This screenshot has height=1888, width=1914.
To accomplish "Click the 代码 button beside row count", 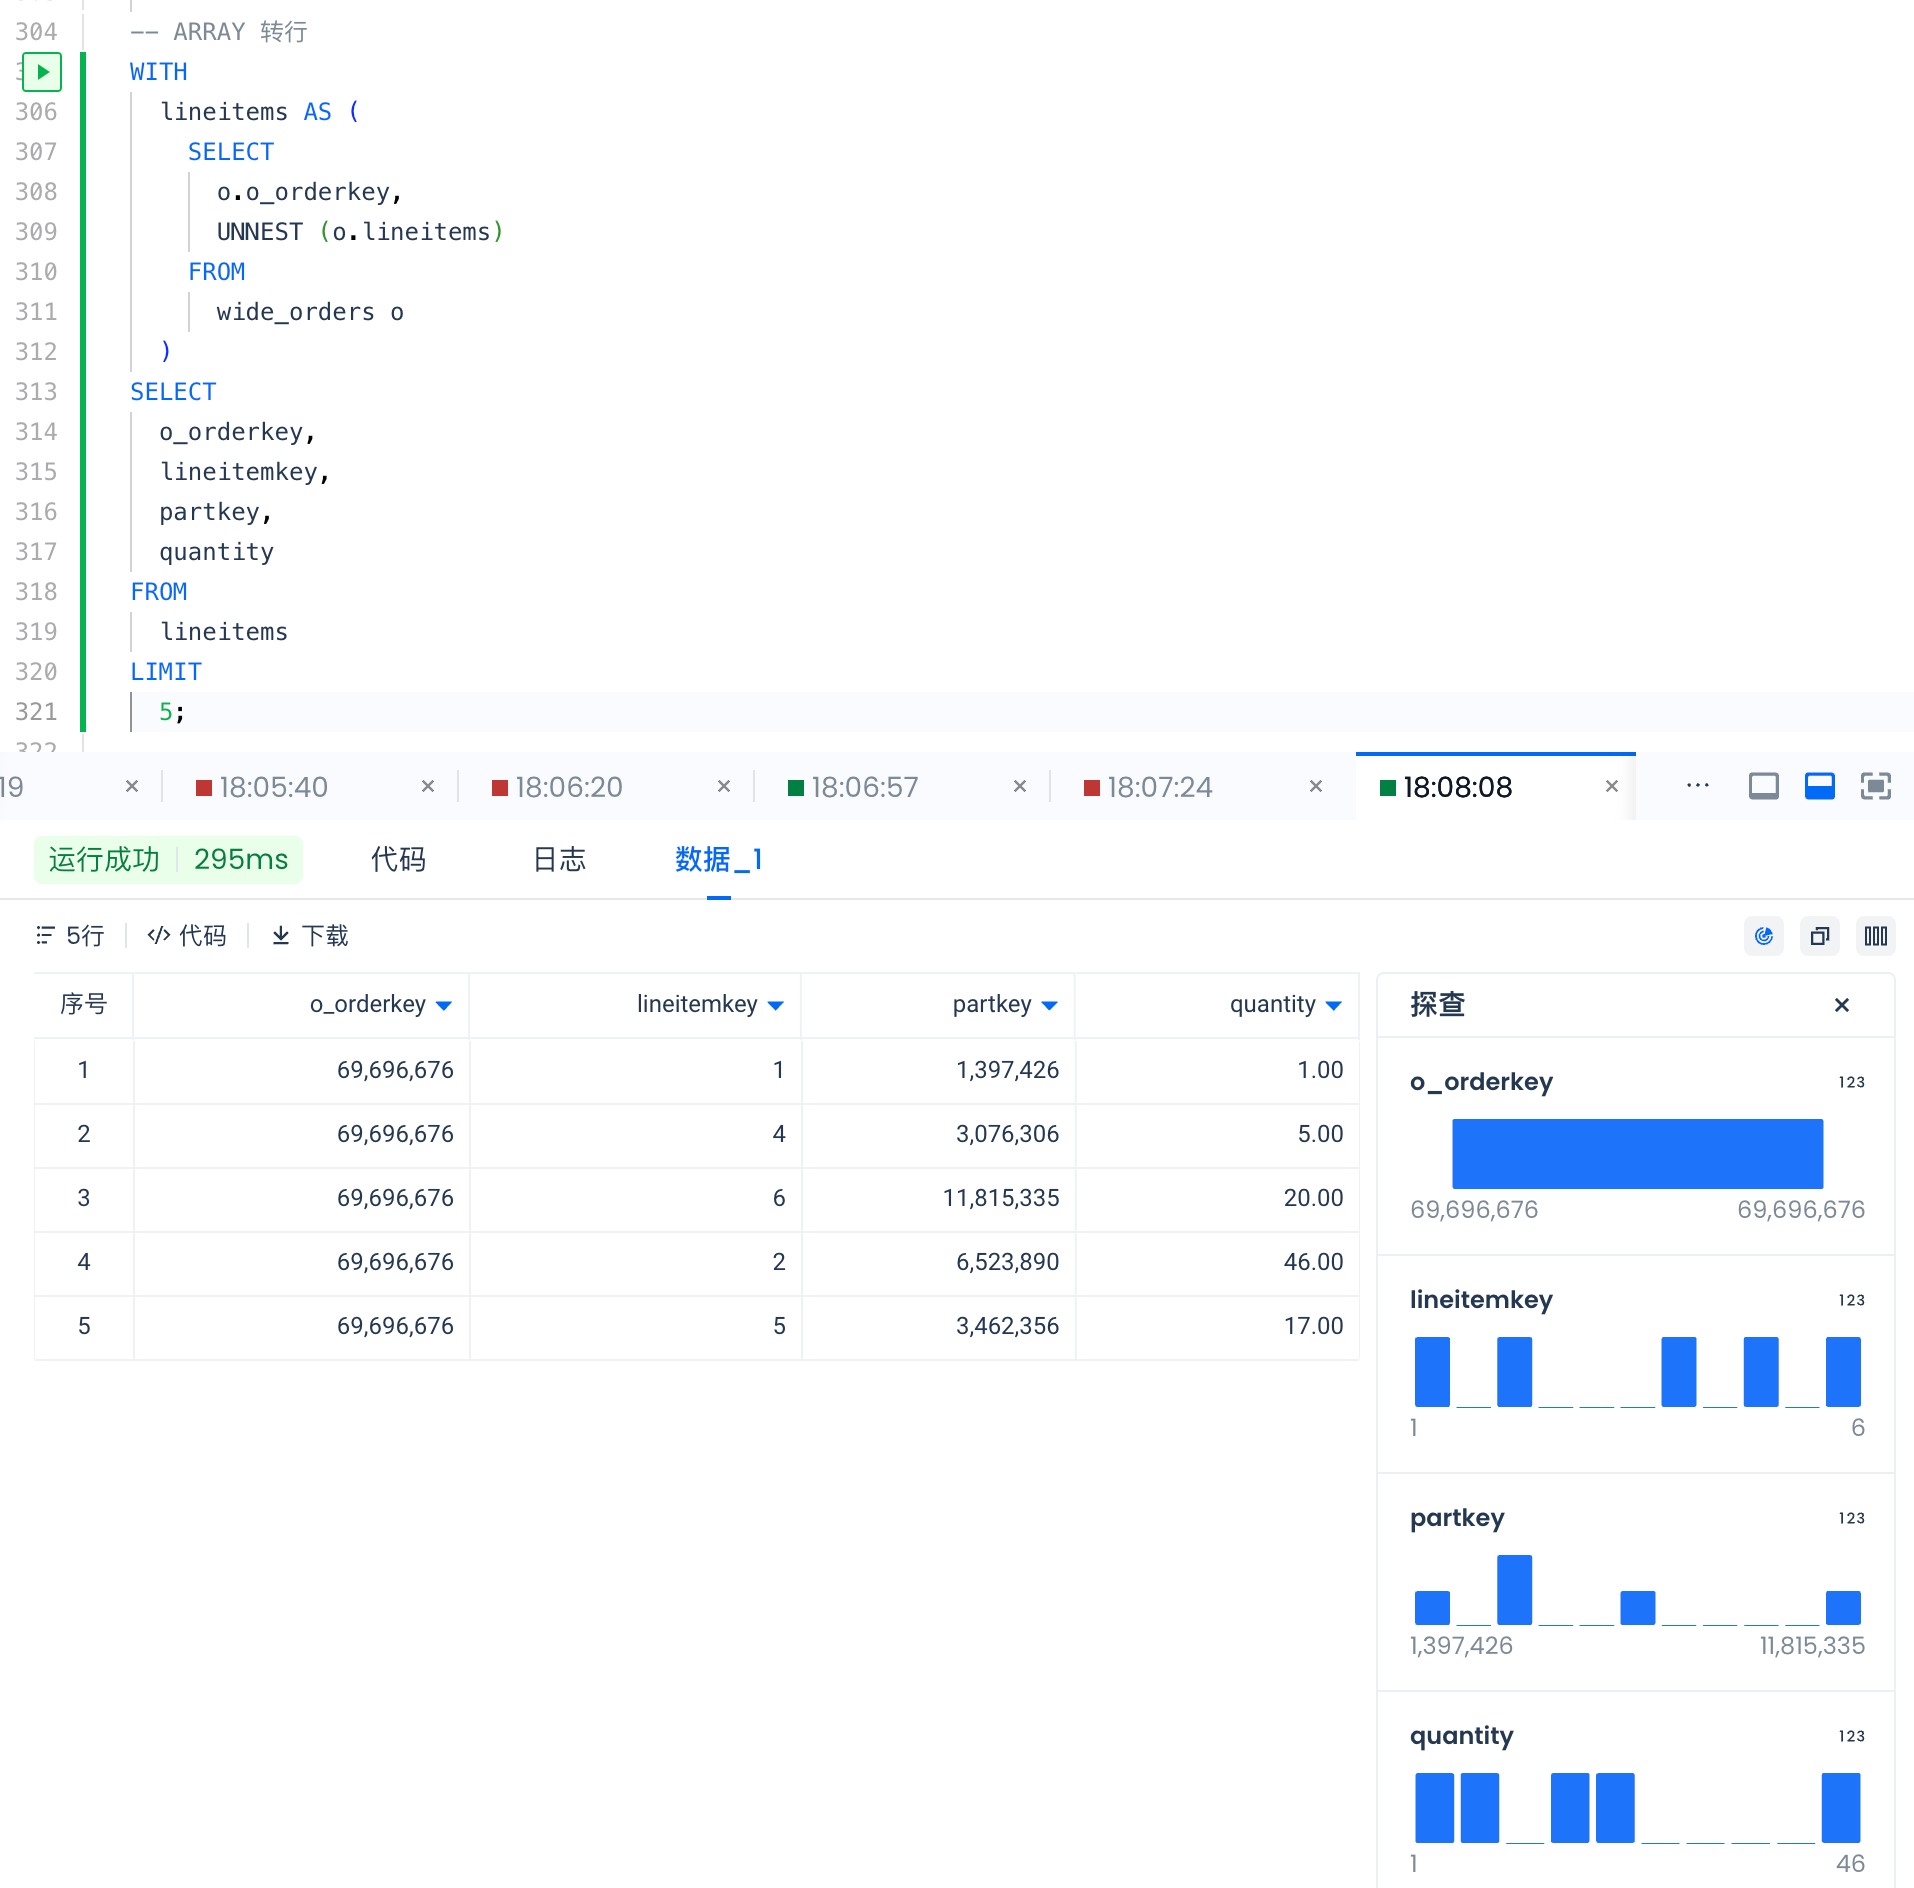I will (187, 936).
